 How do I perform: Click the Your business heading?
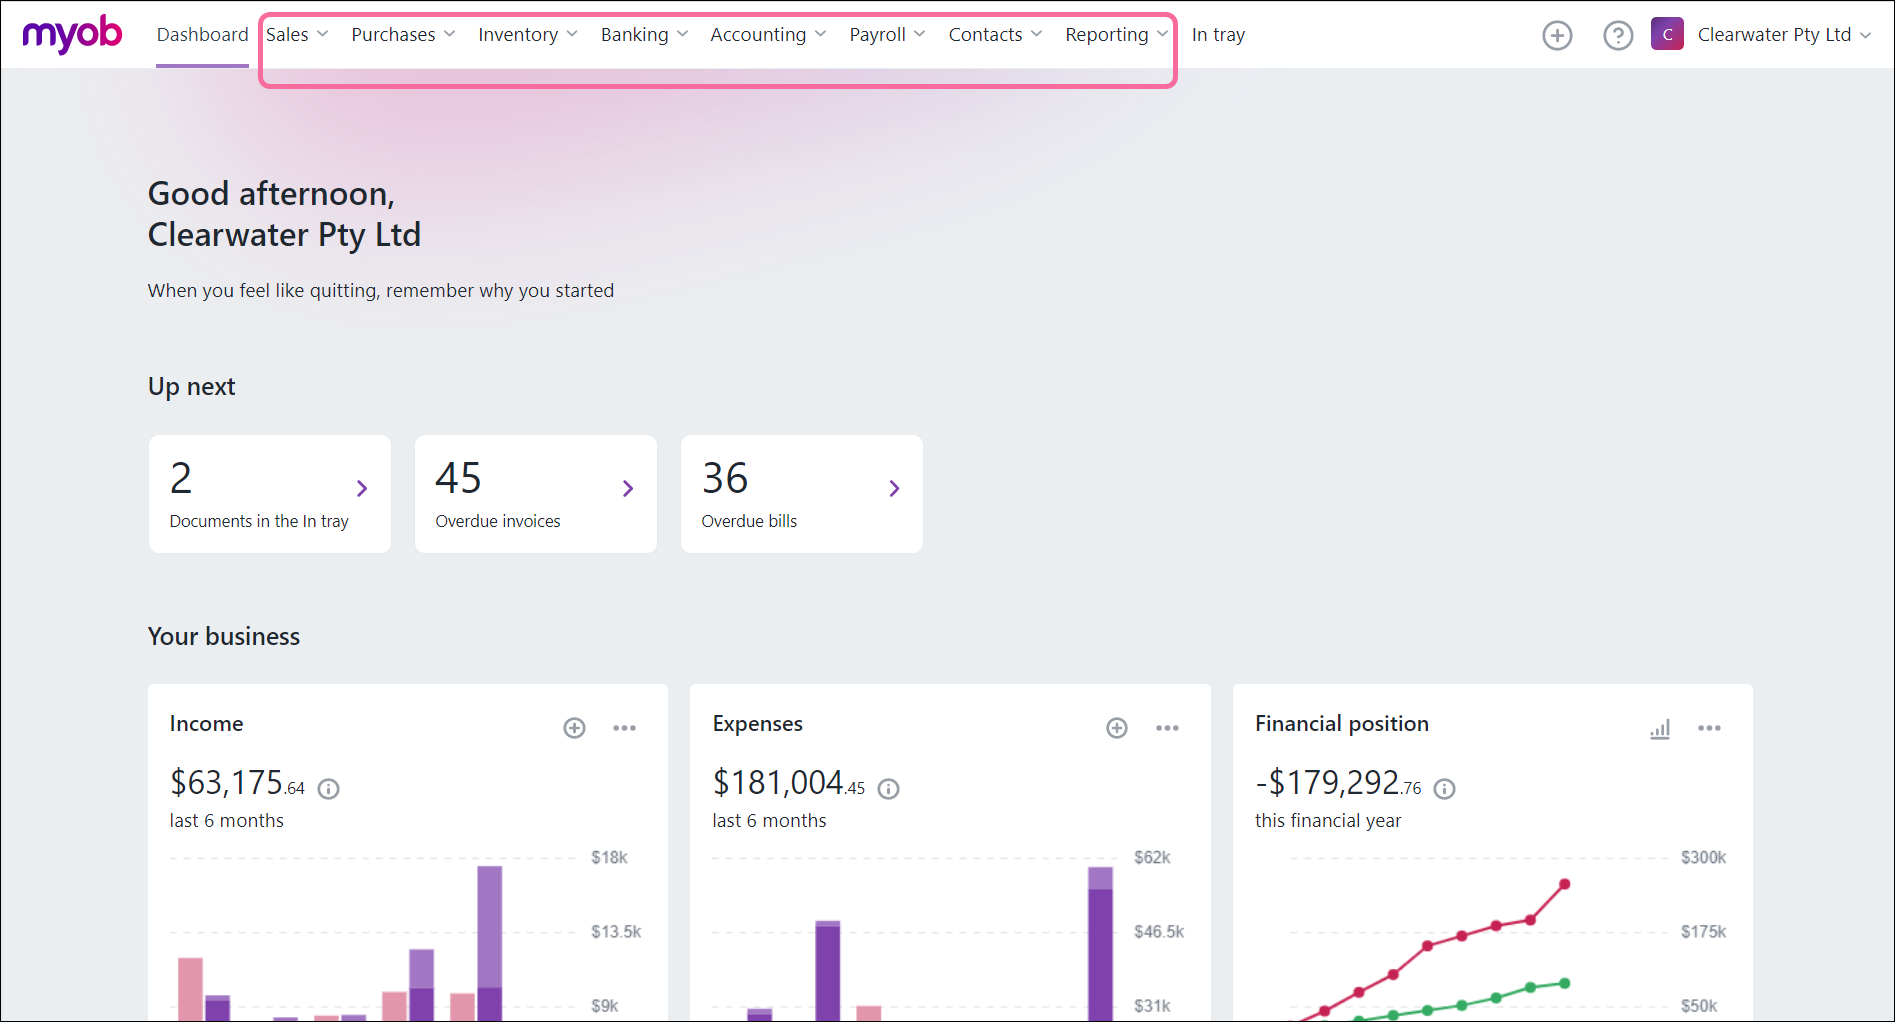pos(224,637)
